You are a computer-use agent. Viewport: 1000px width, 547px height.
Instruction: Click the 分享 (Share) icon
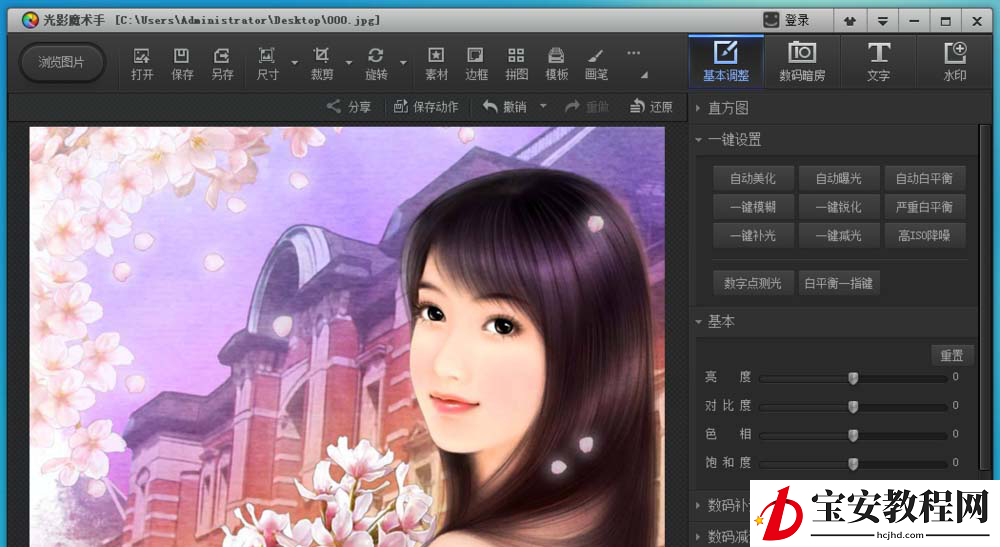coord(334,106)
